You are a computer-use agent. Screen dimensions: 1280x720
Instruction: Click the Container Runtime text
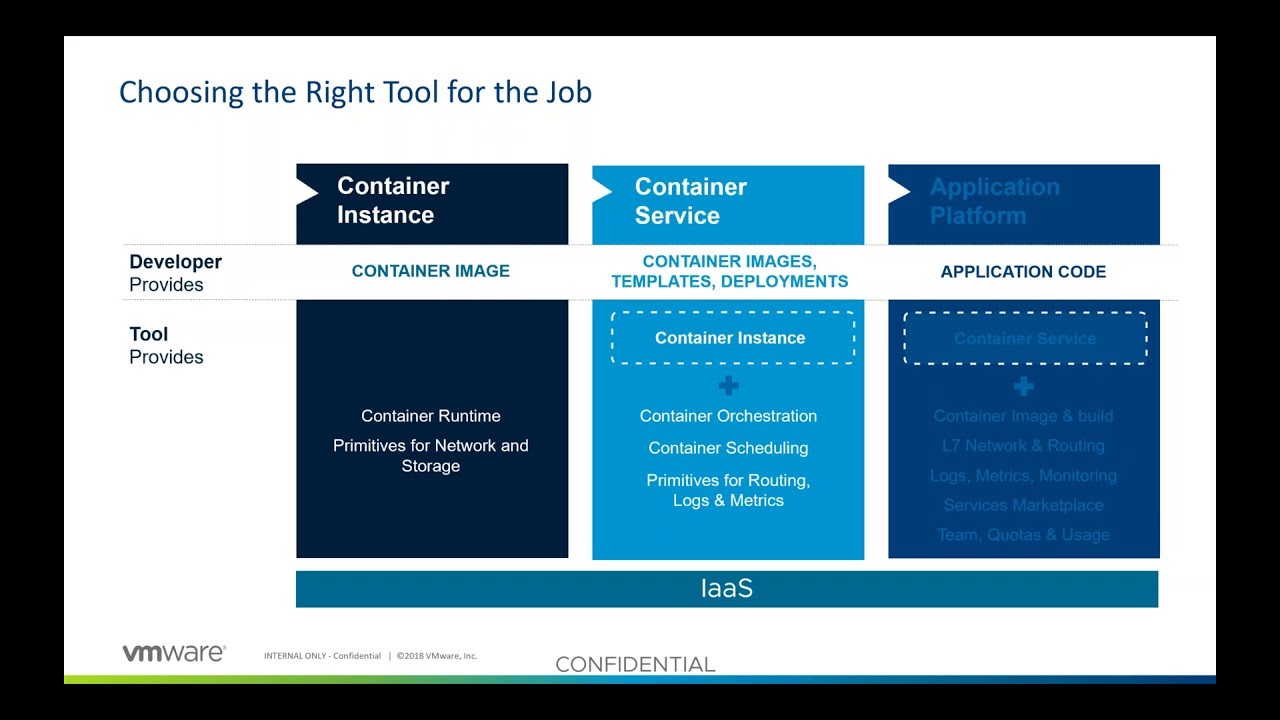pos(431,416)
